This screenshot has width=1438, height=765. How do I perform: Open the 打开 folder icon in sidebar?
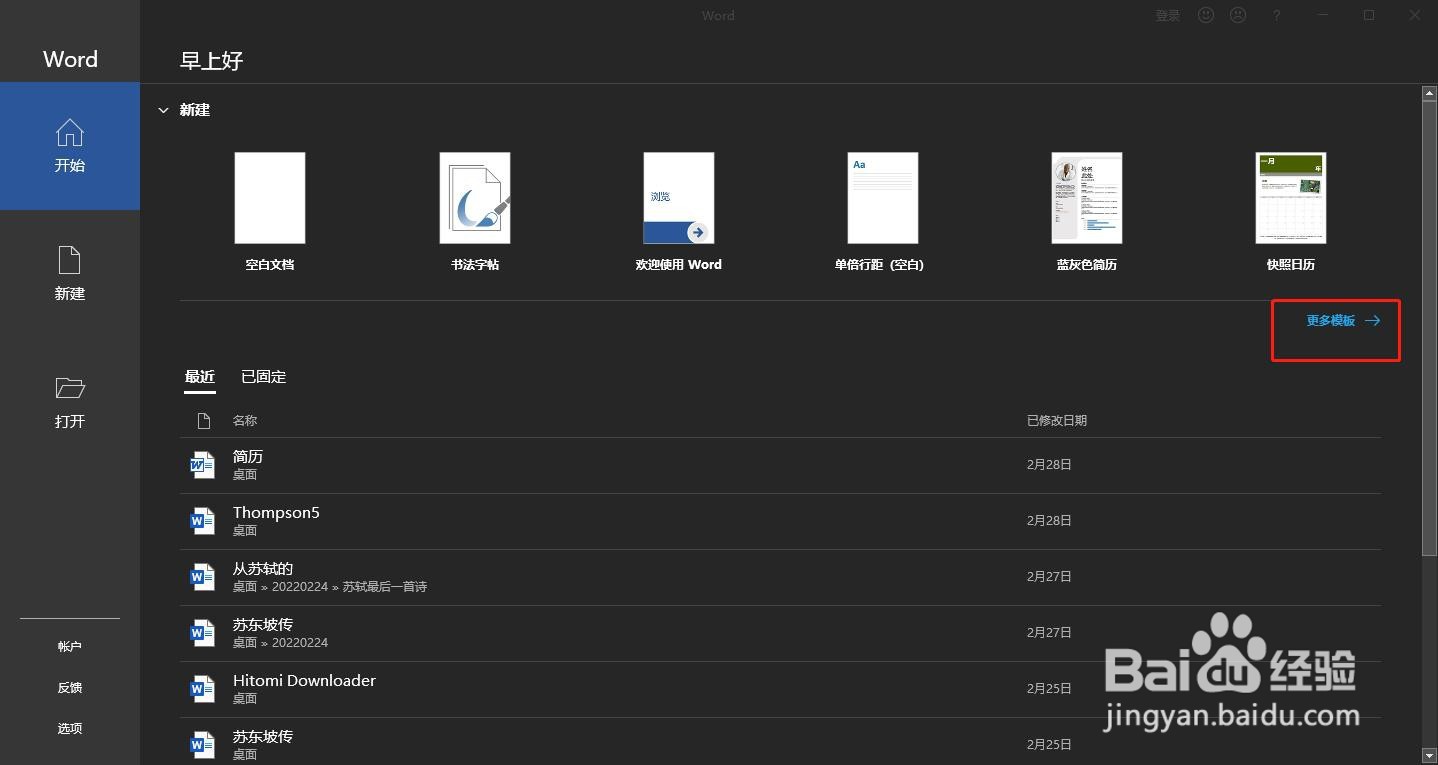click(70, 388)
